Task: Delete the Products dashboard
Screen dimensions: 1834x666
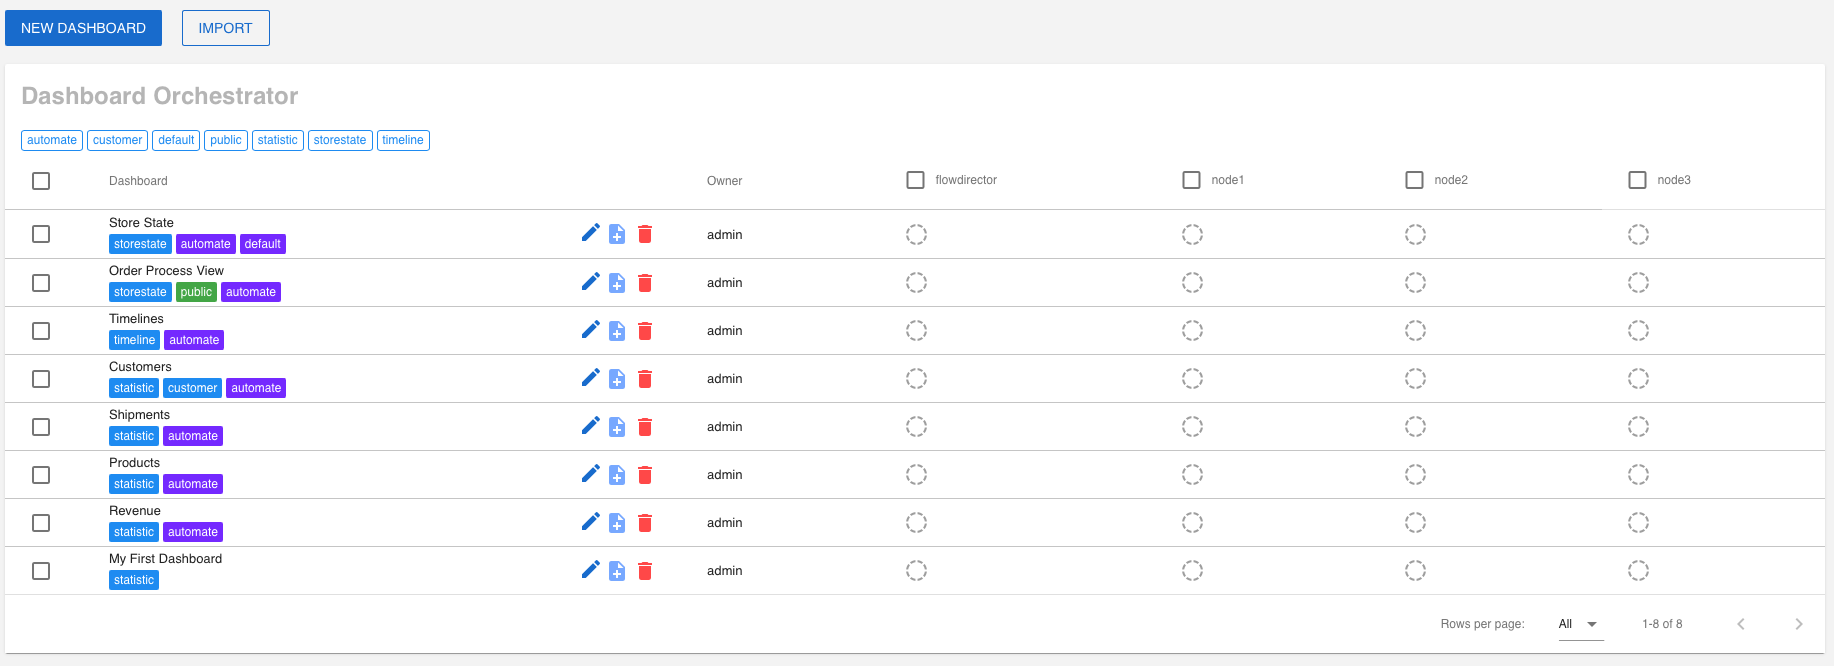Action: click(645, 475)
